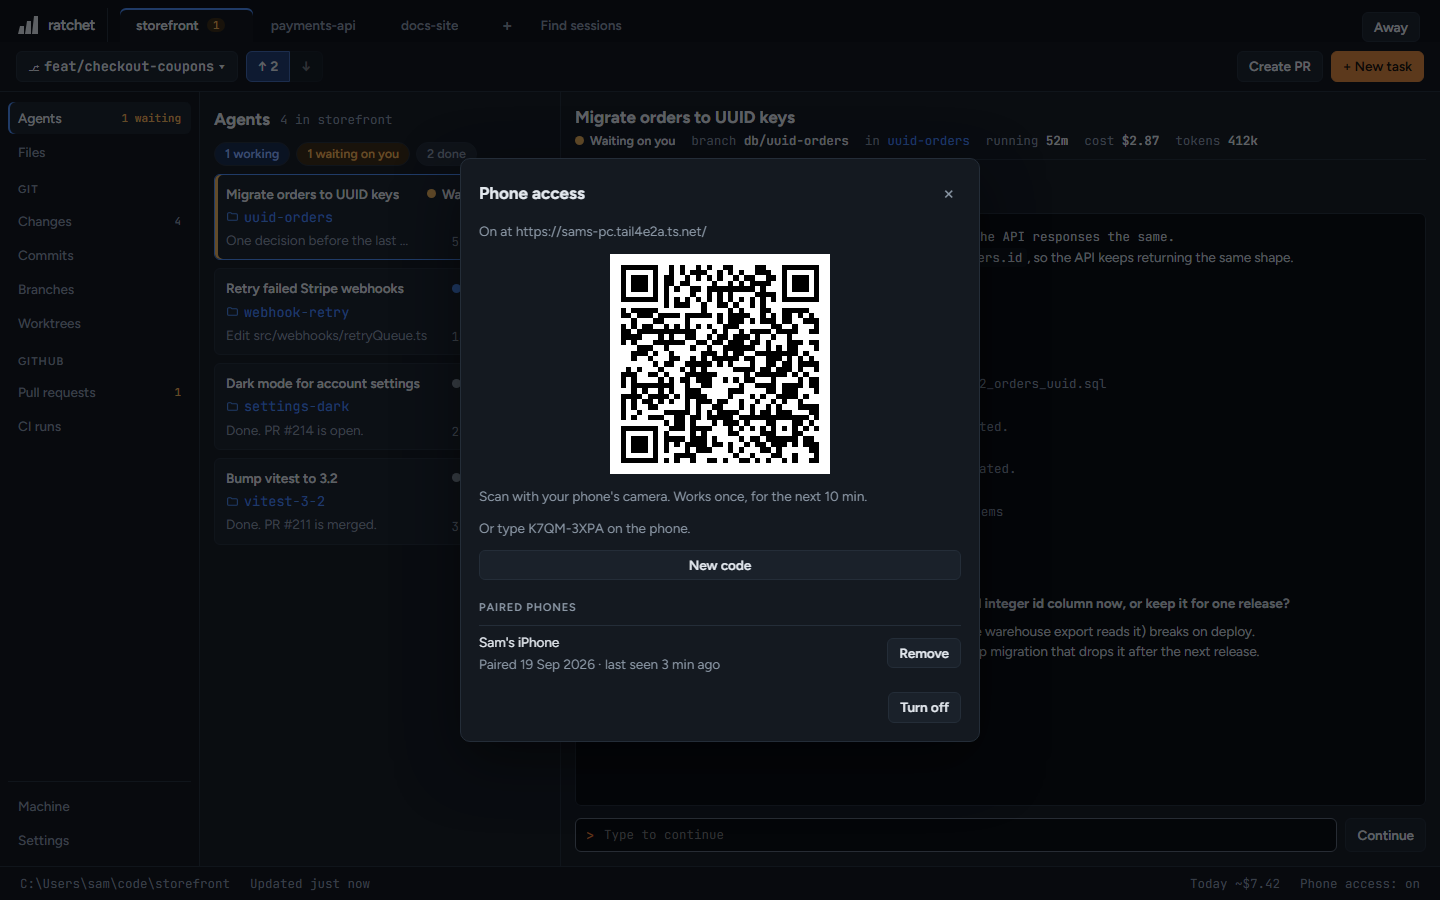
Task: Click the Continue button
Action: coord(1385,835)
